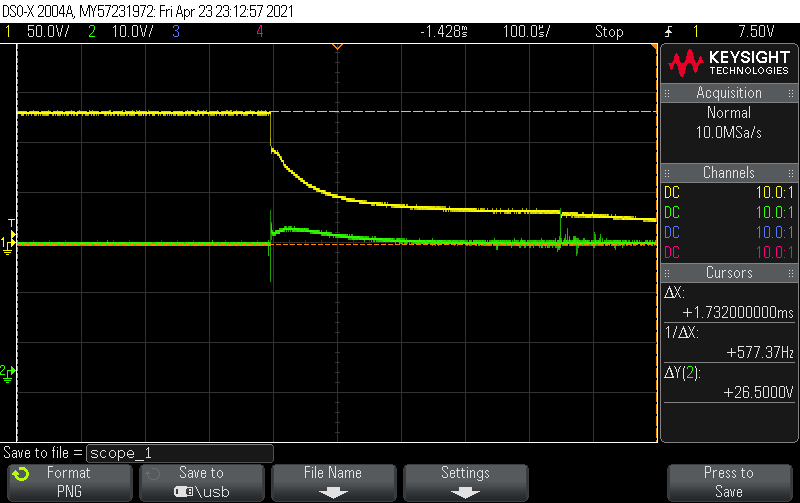The height and width of the screenshot is (503, 800).
Task: Click the scope_1 file name field
Action: [x=180, y=453]
